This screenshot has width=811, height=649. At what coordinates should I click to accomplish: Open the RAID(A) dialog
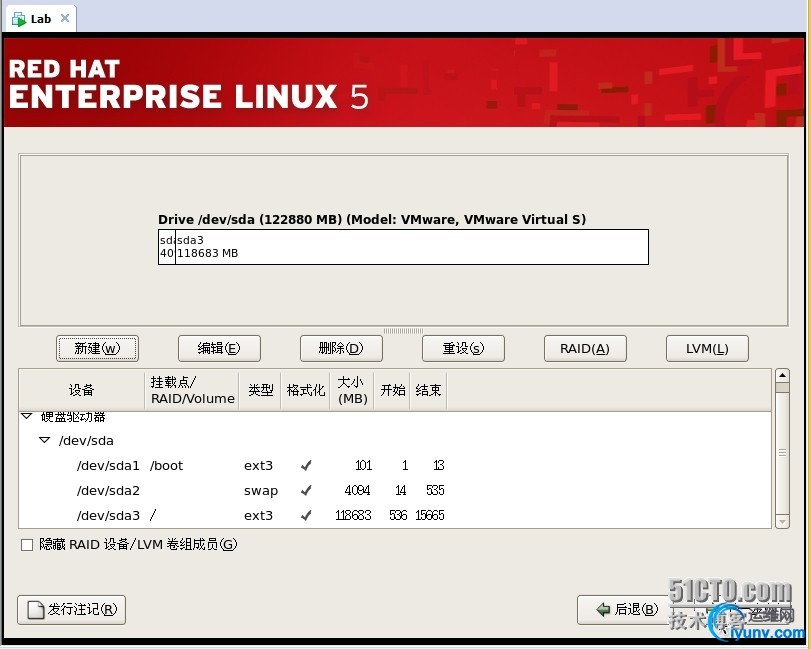tap(585, 349)
